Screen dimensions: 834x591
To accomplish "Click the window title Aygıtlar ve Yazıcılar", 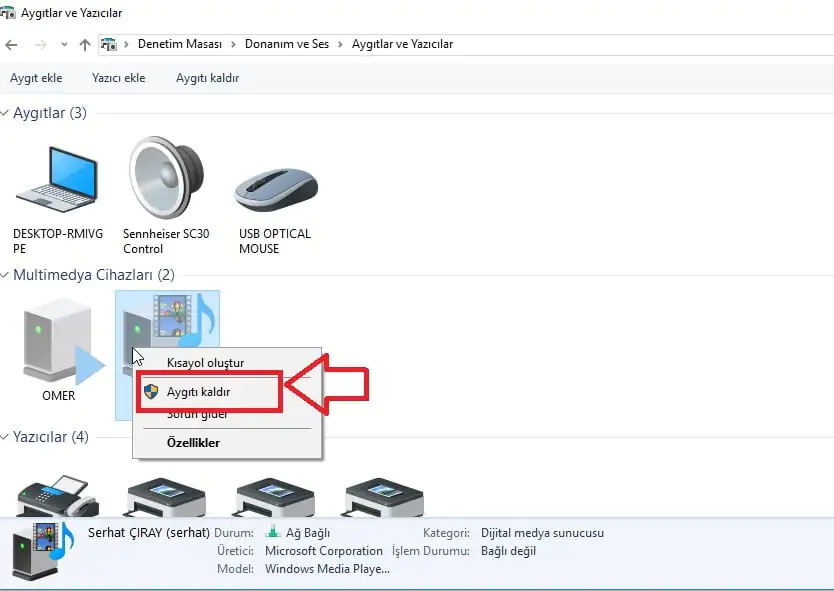I will click(72, 13).
